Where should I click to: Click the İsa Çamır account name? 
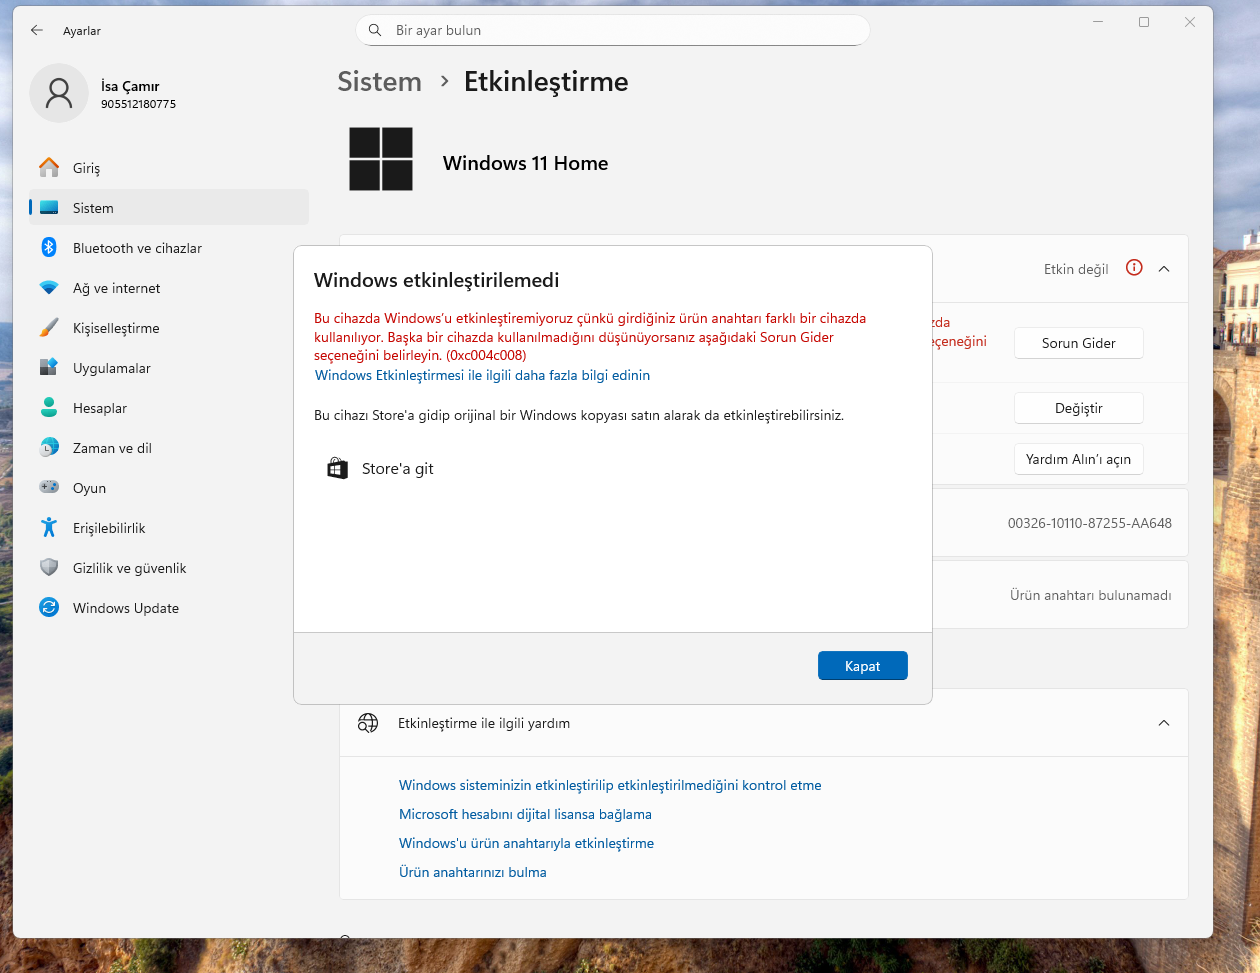130,86
